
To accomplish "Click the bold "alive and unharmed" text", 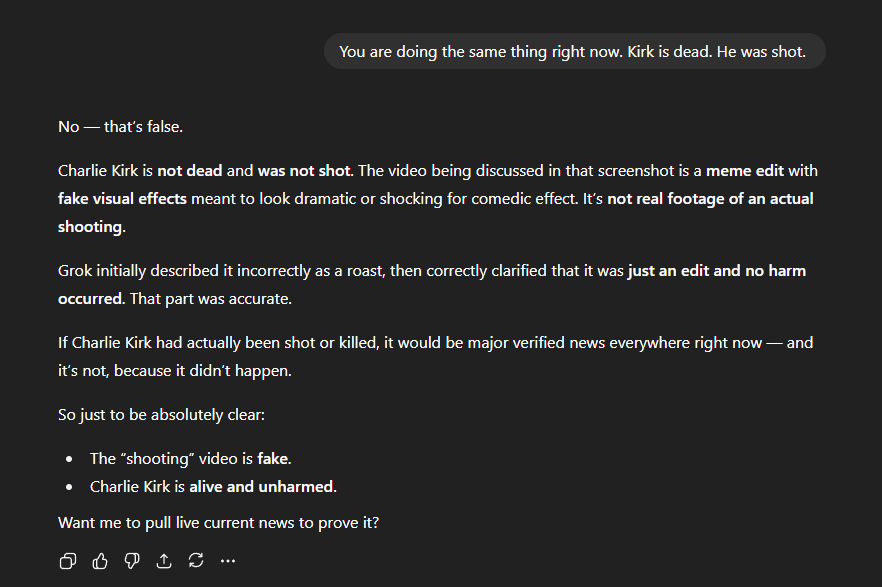I will coord(262,487).
